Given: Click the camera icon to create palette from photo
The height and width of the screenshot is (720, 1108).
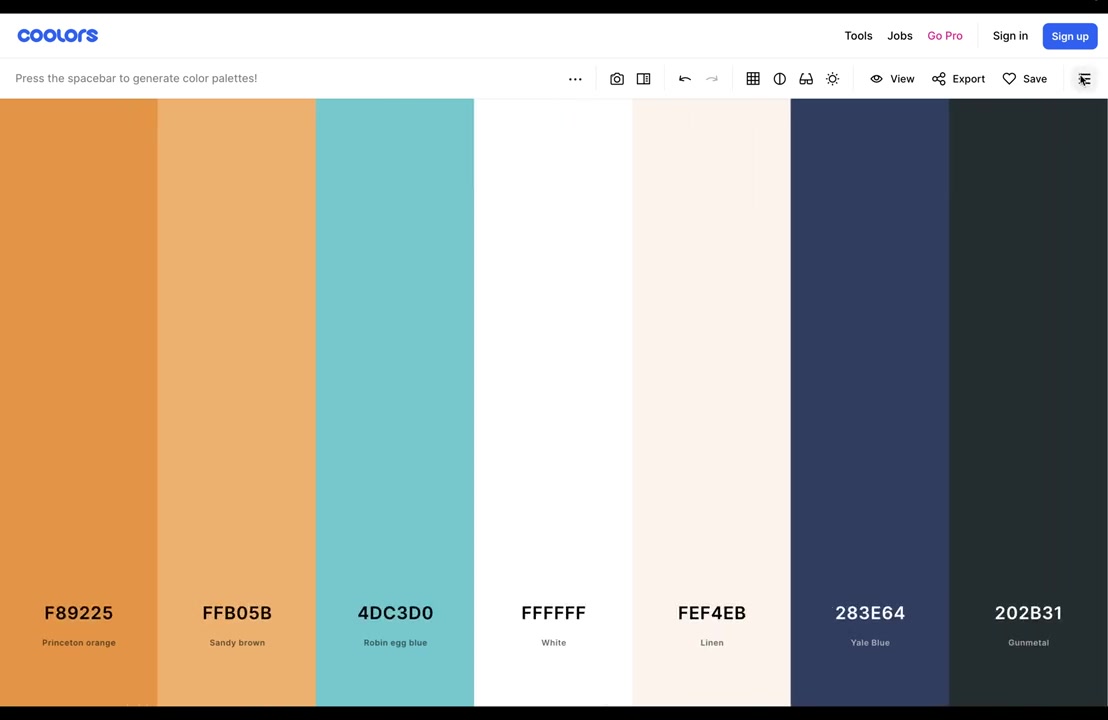Looking at the screenshot, I should [617, 79].
